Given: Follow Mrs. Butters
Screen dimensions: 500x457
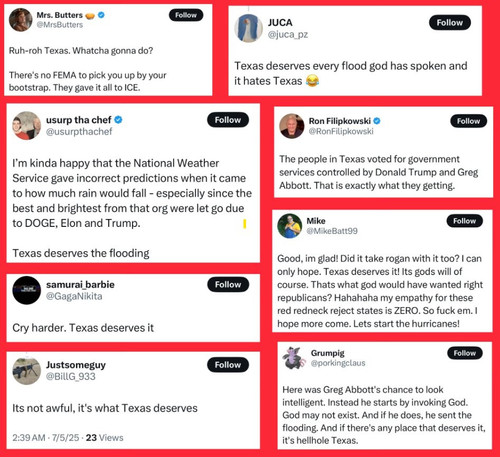Looking at the screenshot, I should point(186,15).
